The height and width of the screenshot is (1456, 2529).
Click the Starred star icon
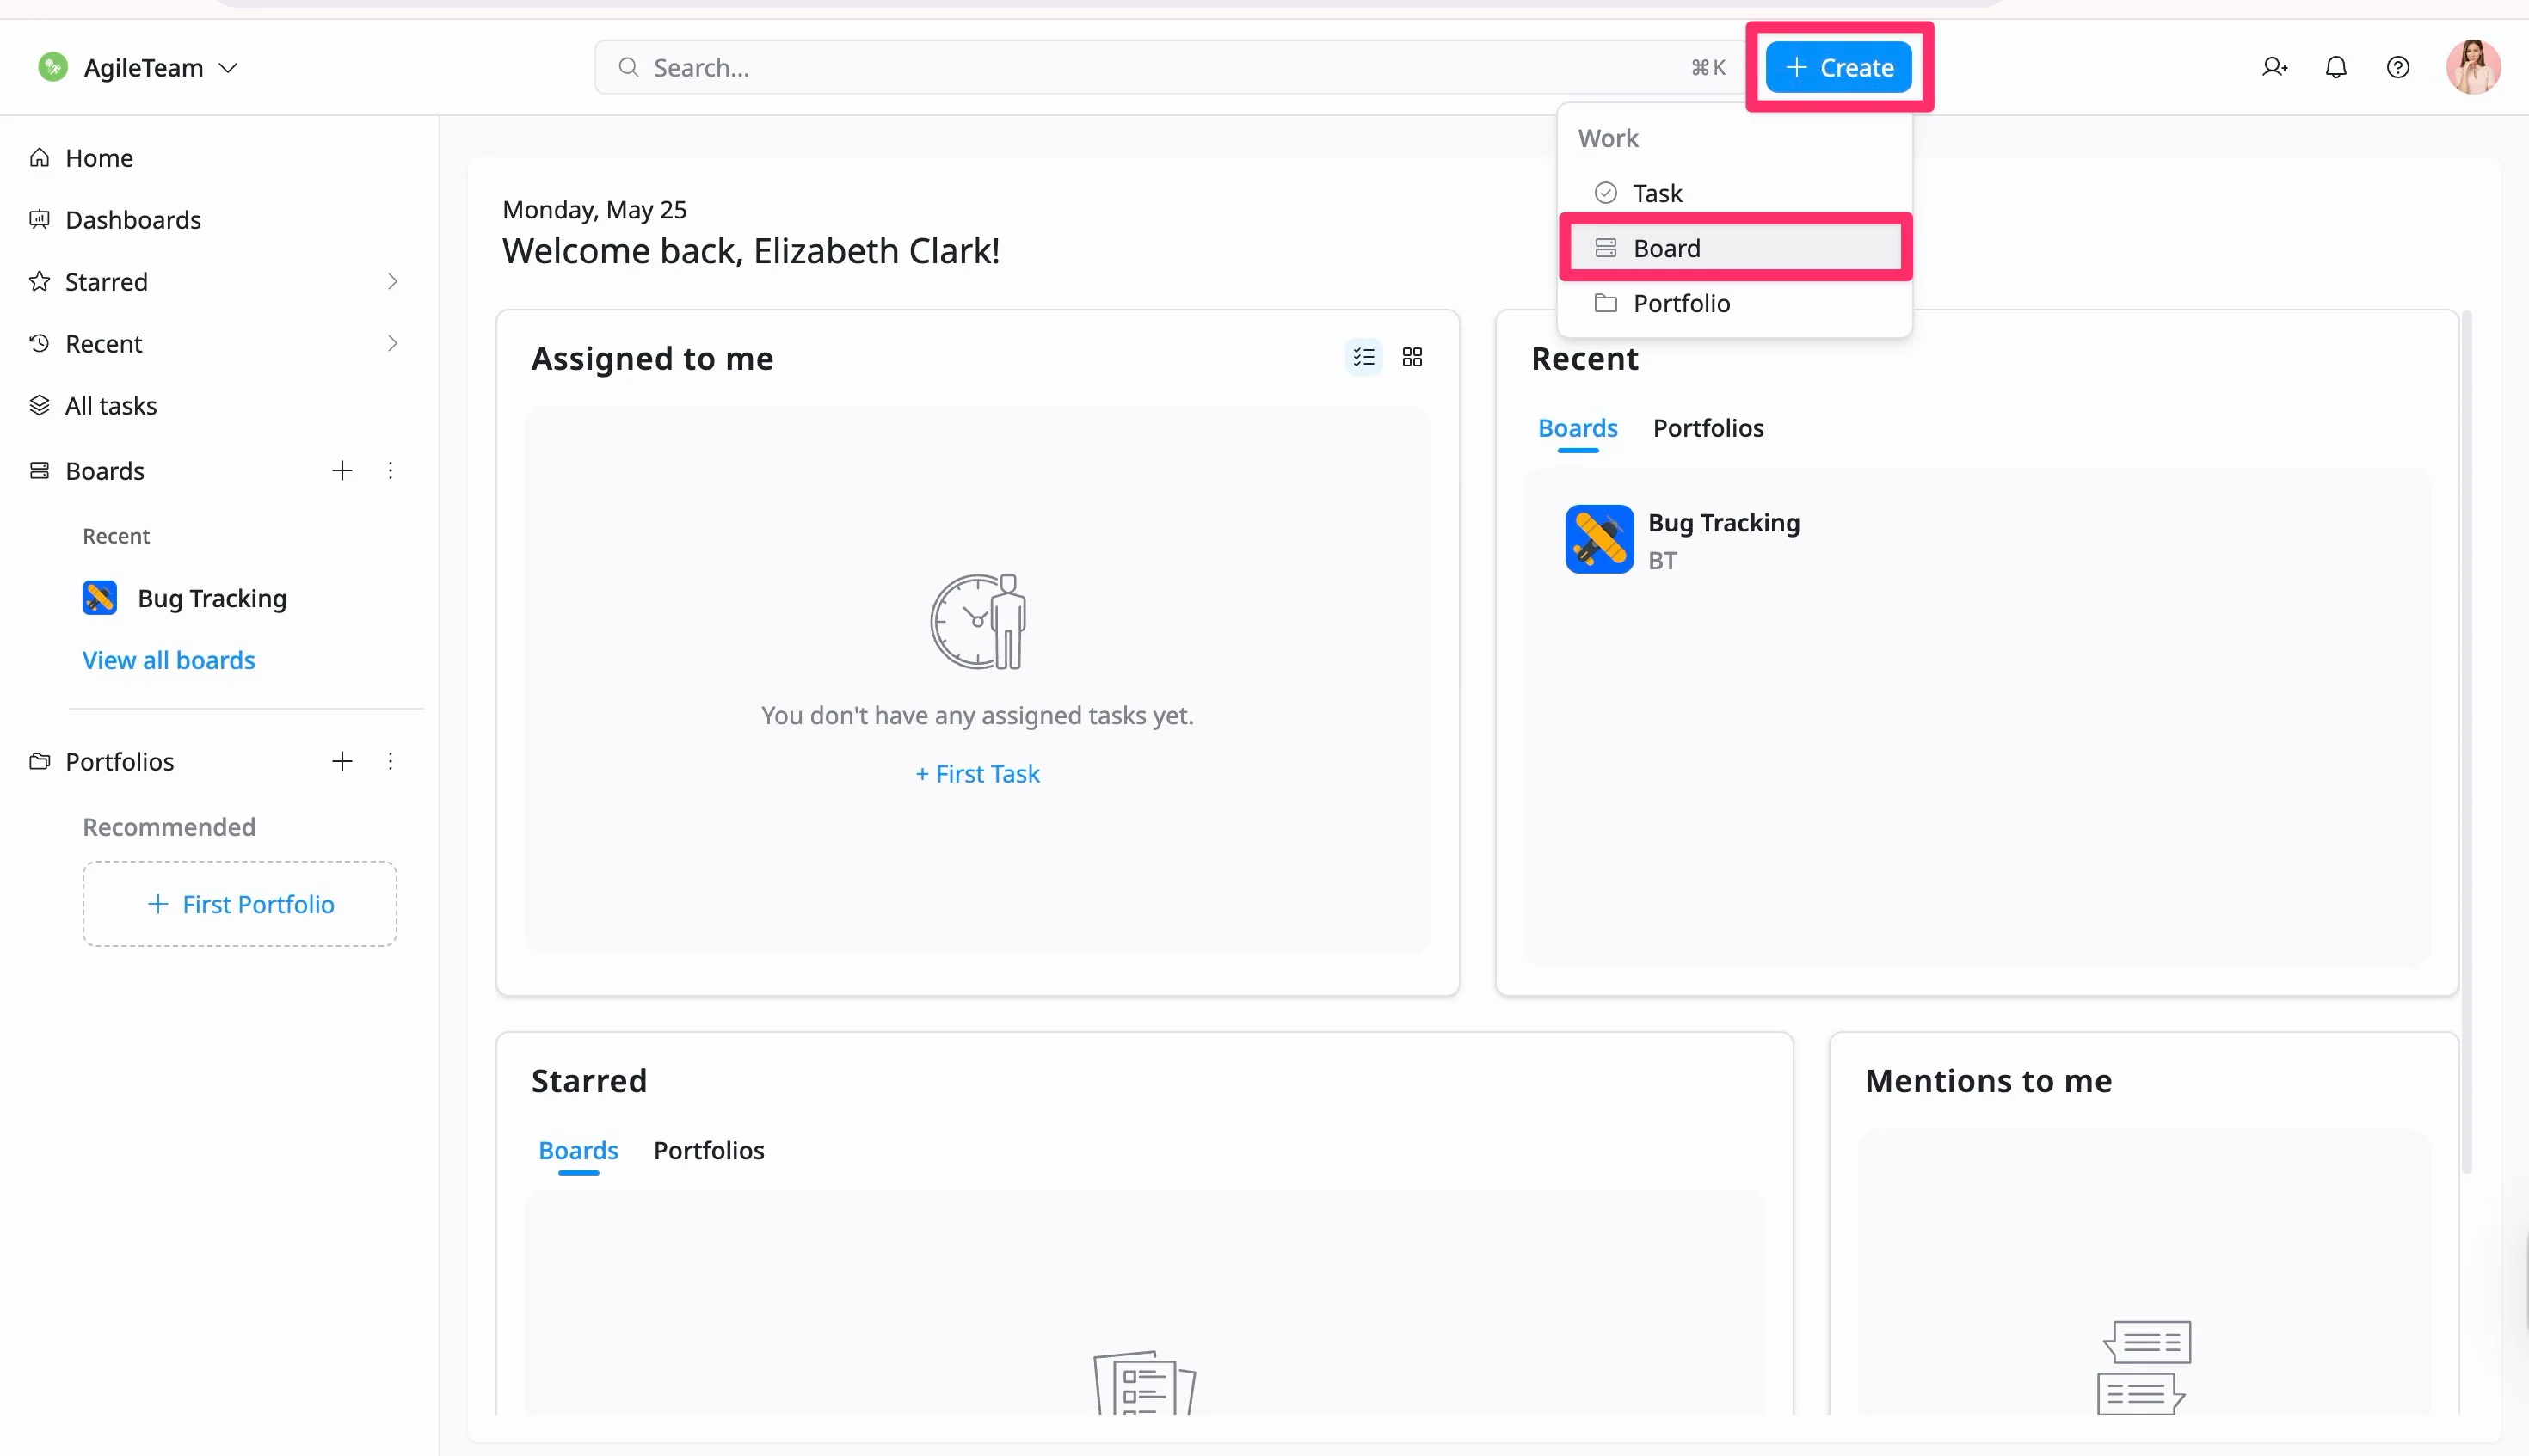click(x=39, y=282)
